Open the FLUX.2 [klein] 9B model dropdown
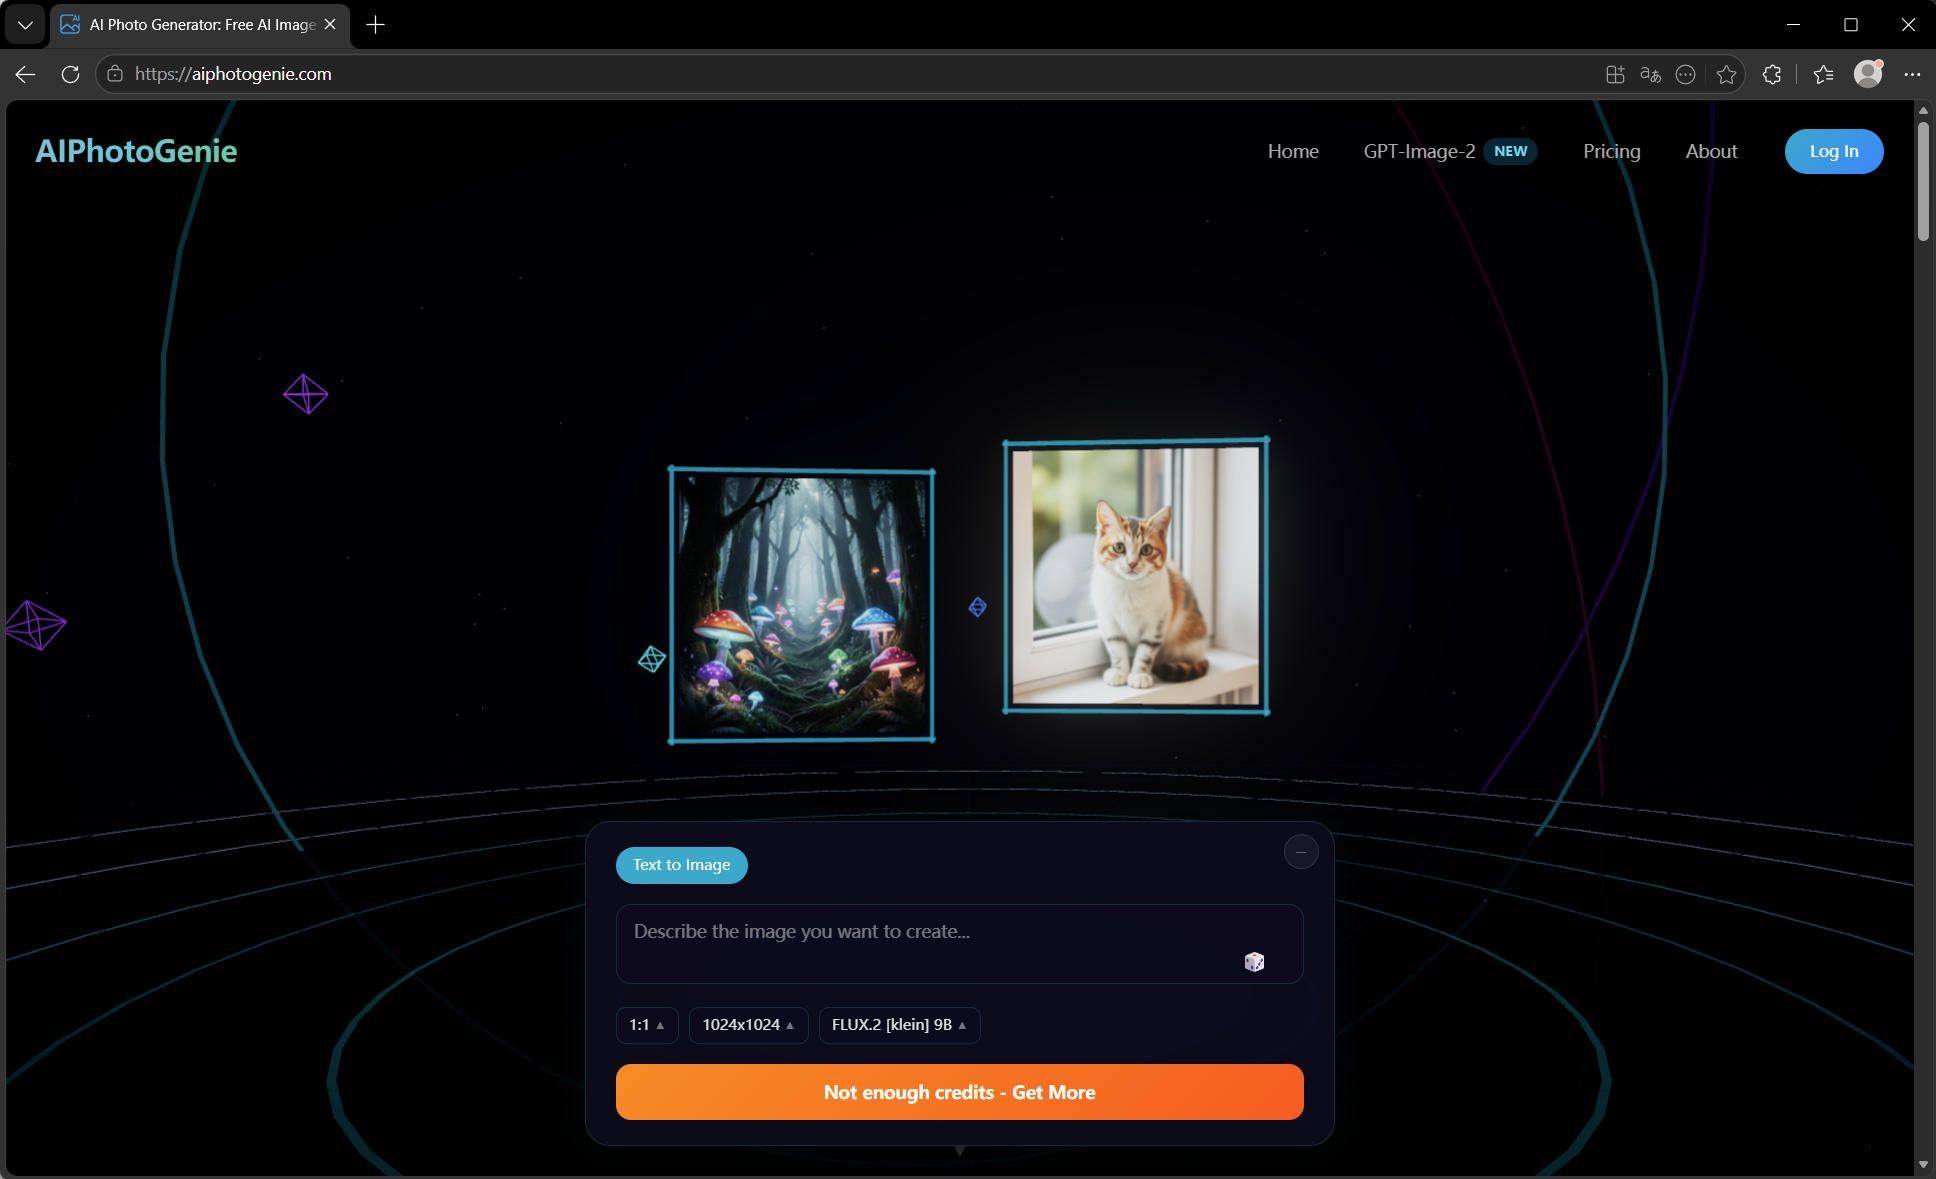Image resolution: width=1936 pixels, height=1179 pixels. tap(899, 1025)
